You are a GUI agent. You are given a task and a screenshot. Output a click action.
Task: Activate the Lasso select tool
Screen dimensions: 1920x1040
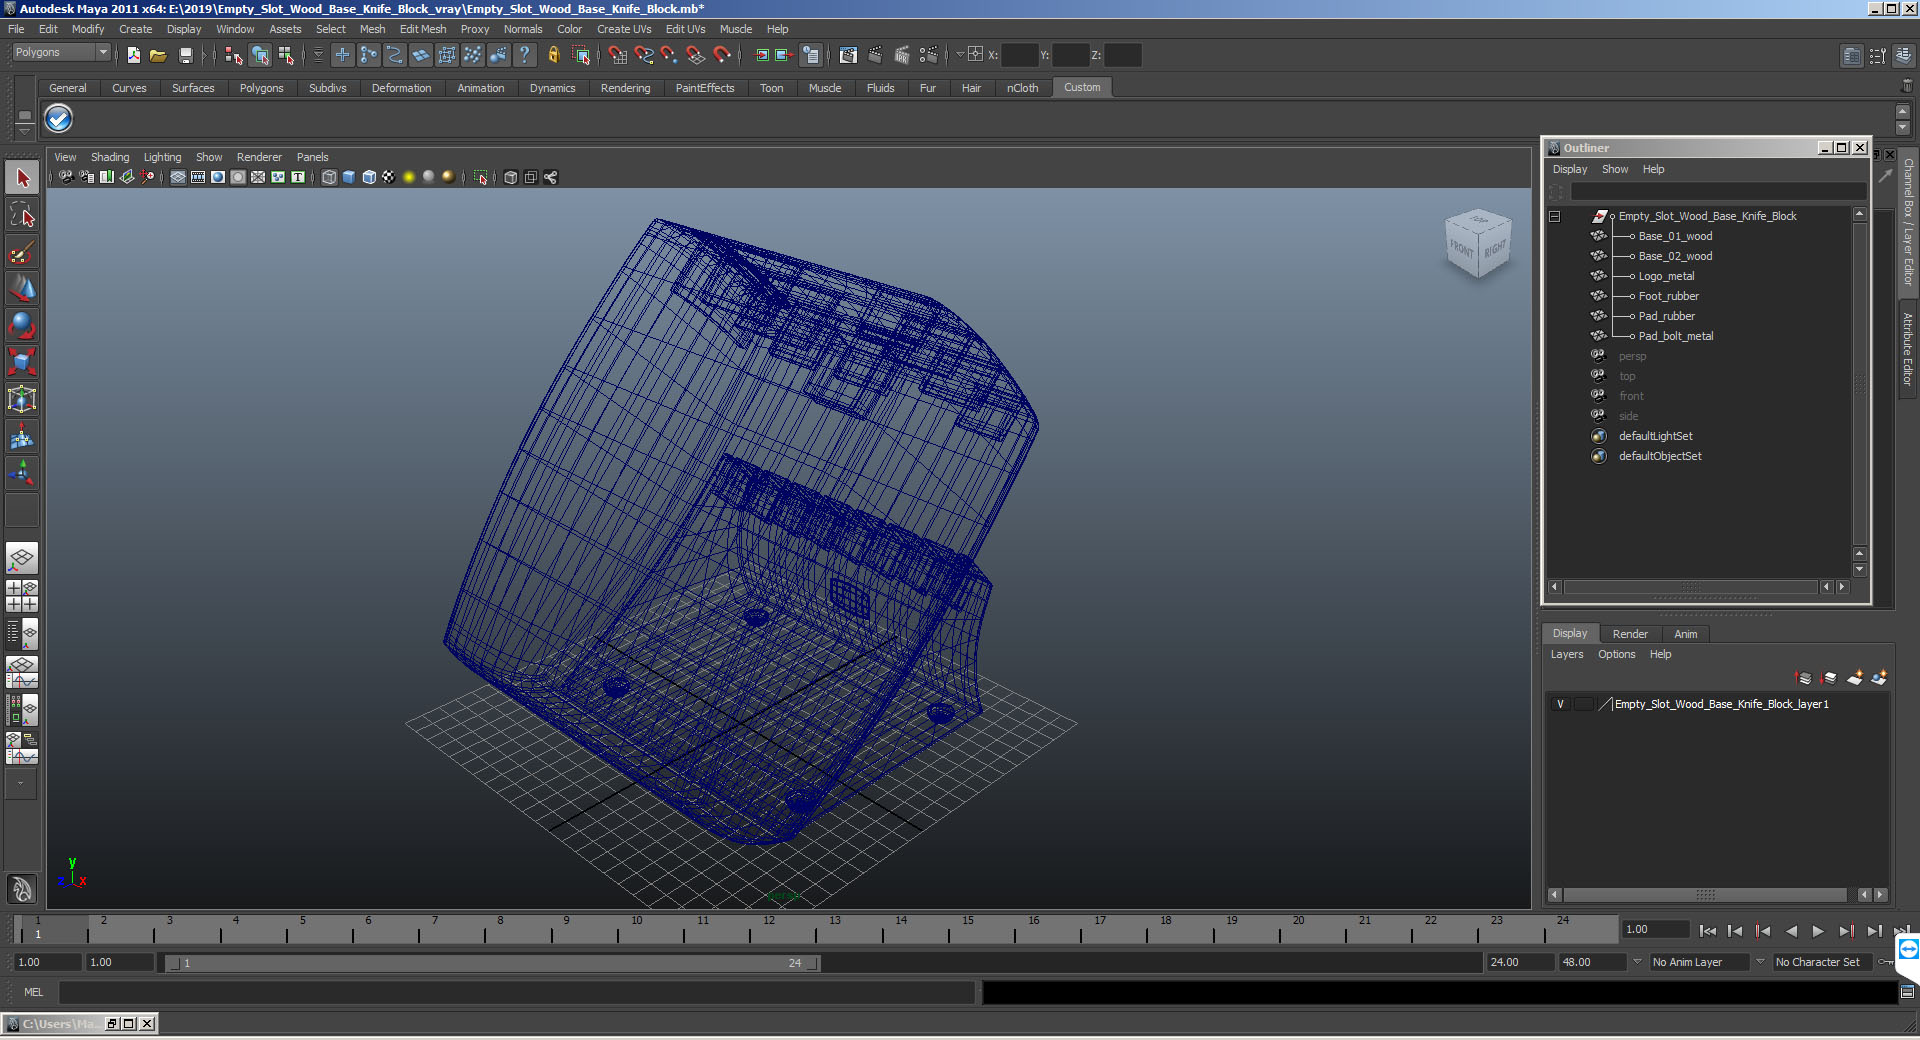pos(22,215)
